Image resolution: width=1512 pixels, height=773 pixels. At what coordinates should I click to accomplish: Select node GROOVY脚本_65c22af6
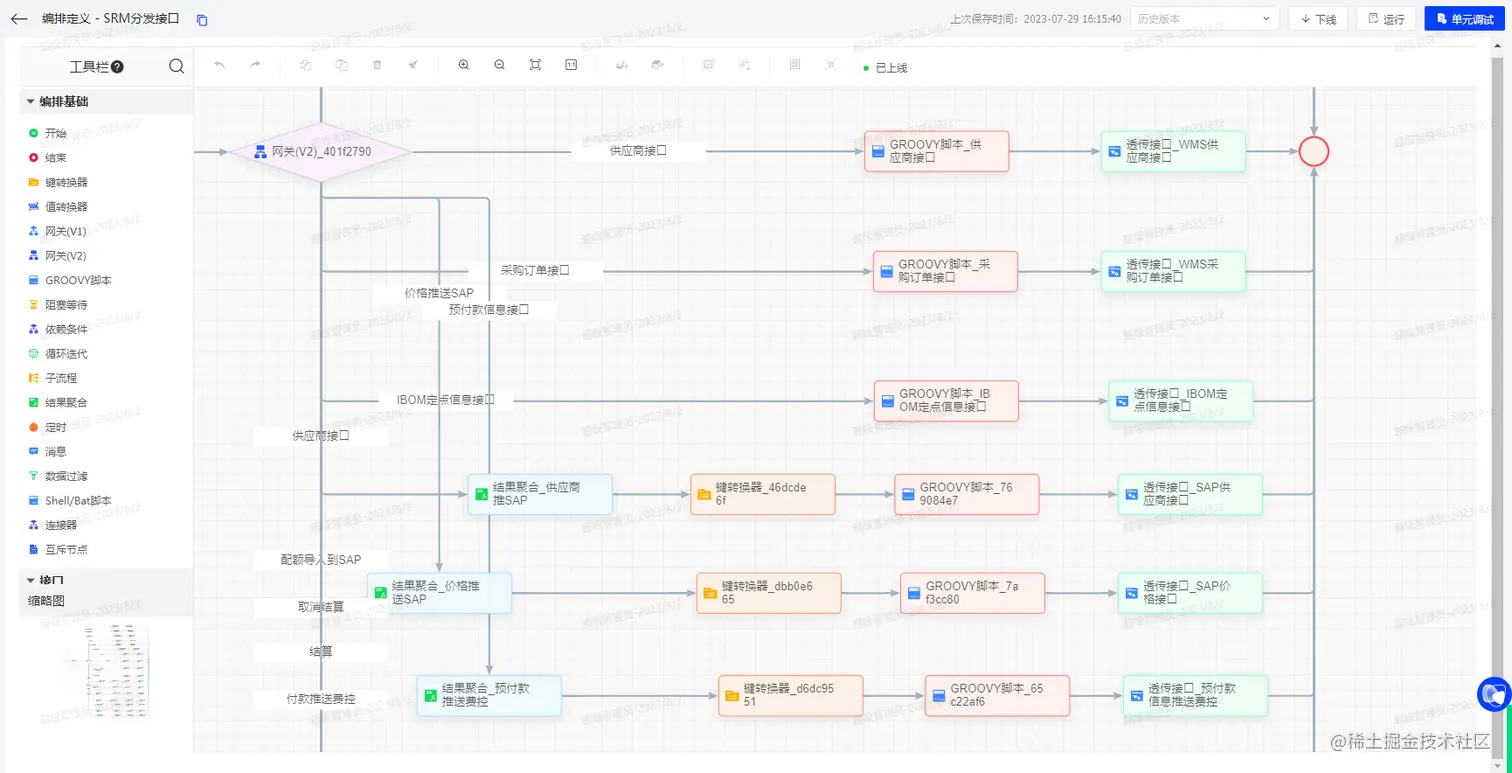[997, 695]
